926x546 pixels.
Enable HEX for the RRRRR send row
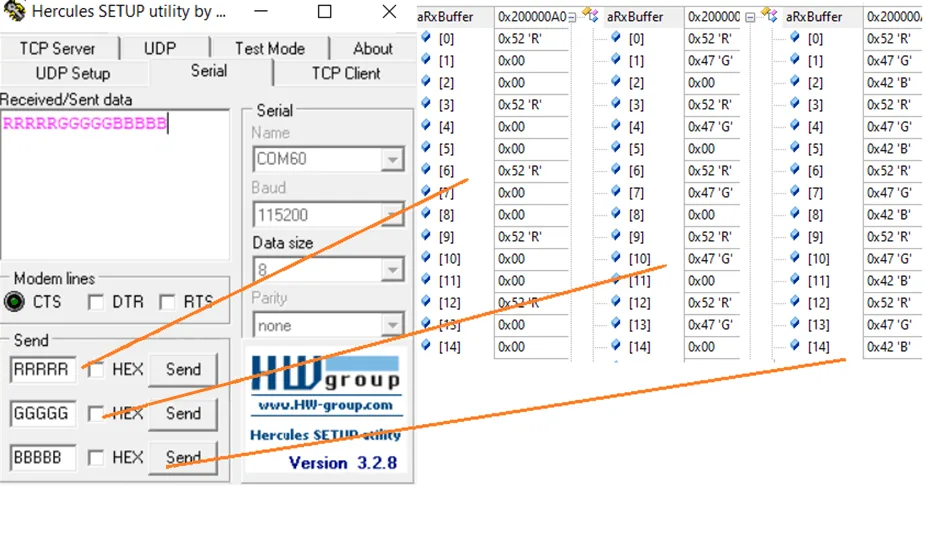(x=96, y=370)
